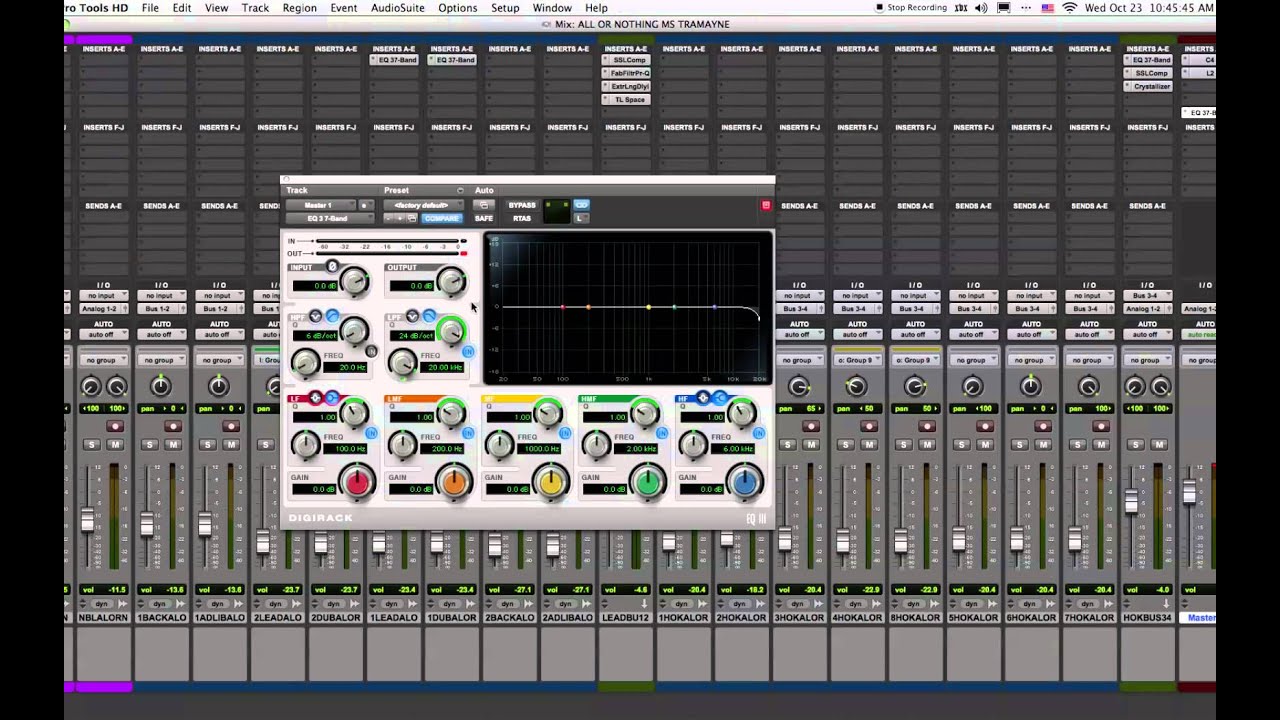Open the Region menu
This screenshot has width=1280, height=720.
299,8
